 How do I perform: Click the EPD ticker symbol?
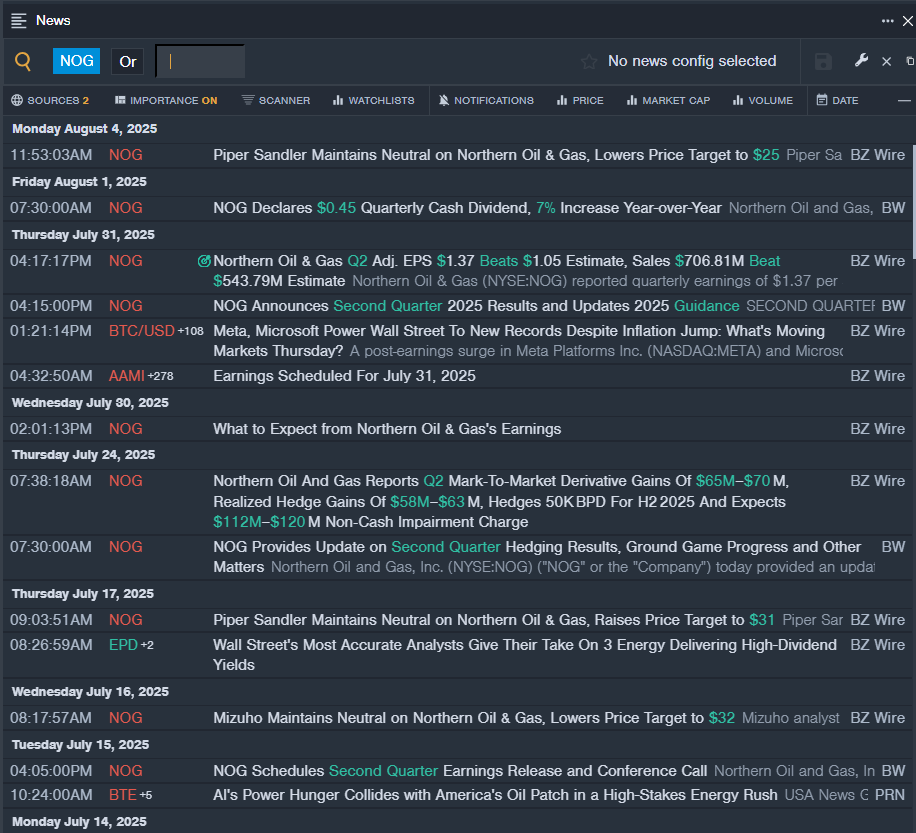(123, 645)
